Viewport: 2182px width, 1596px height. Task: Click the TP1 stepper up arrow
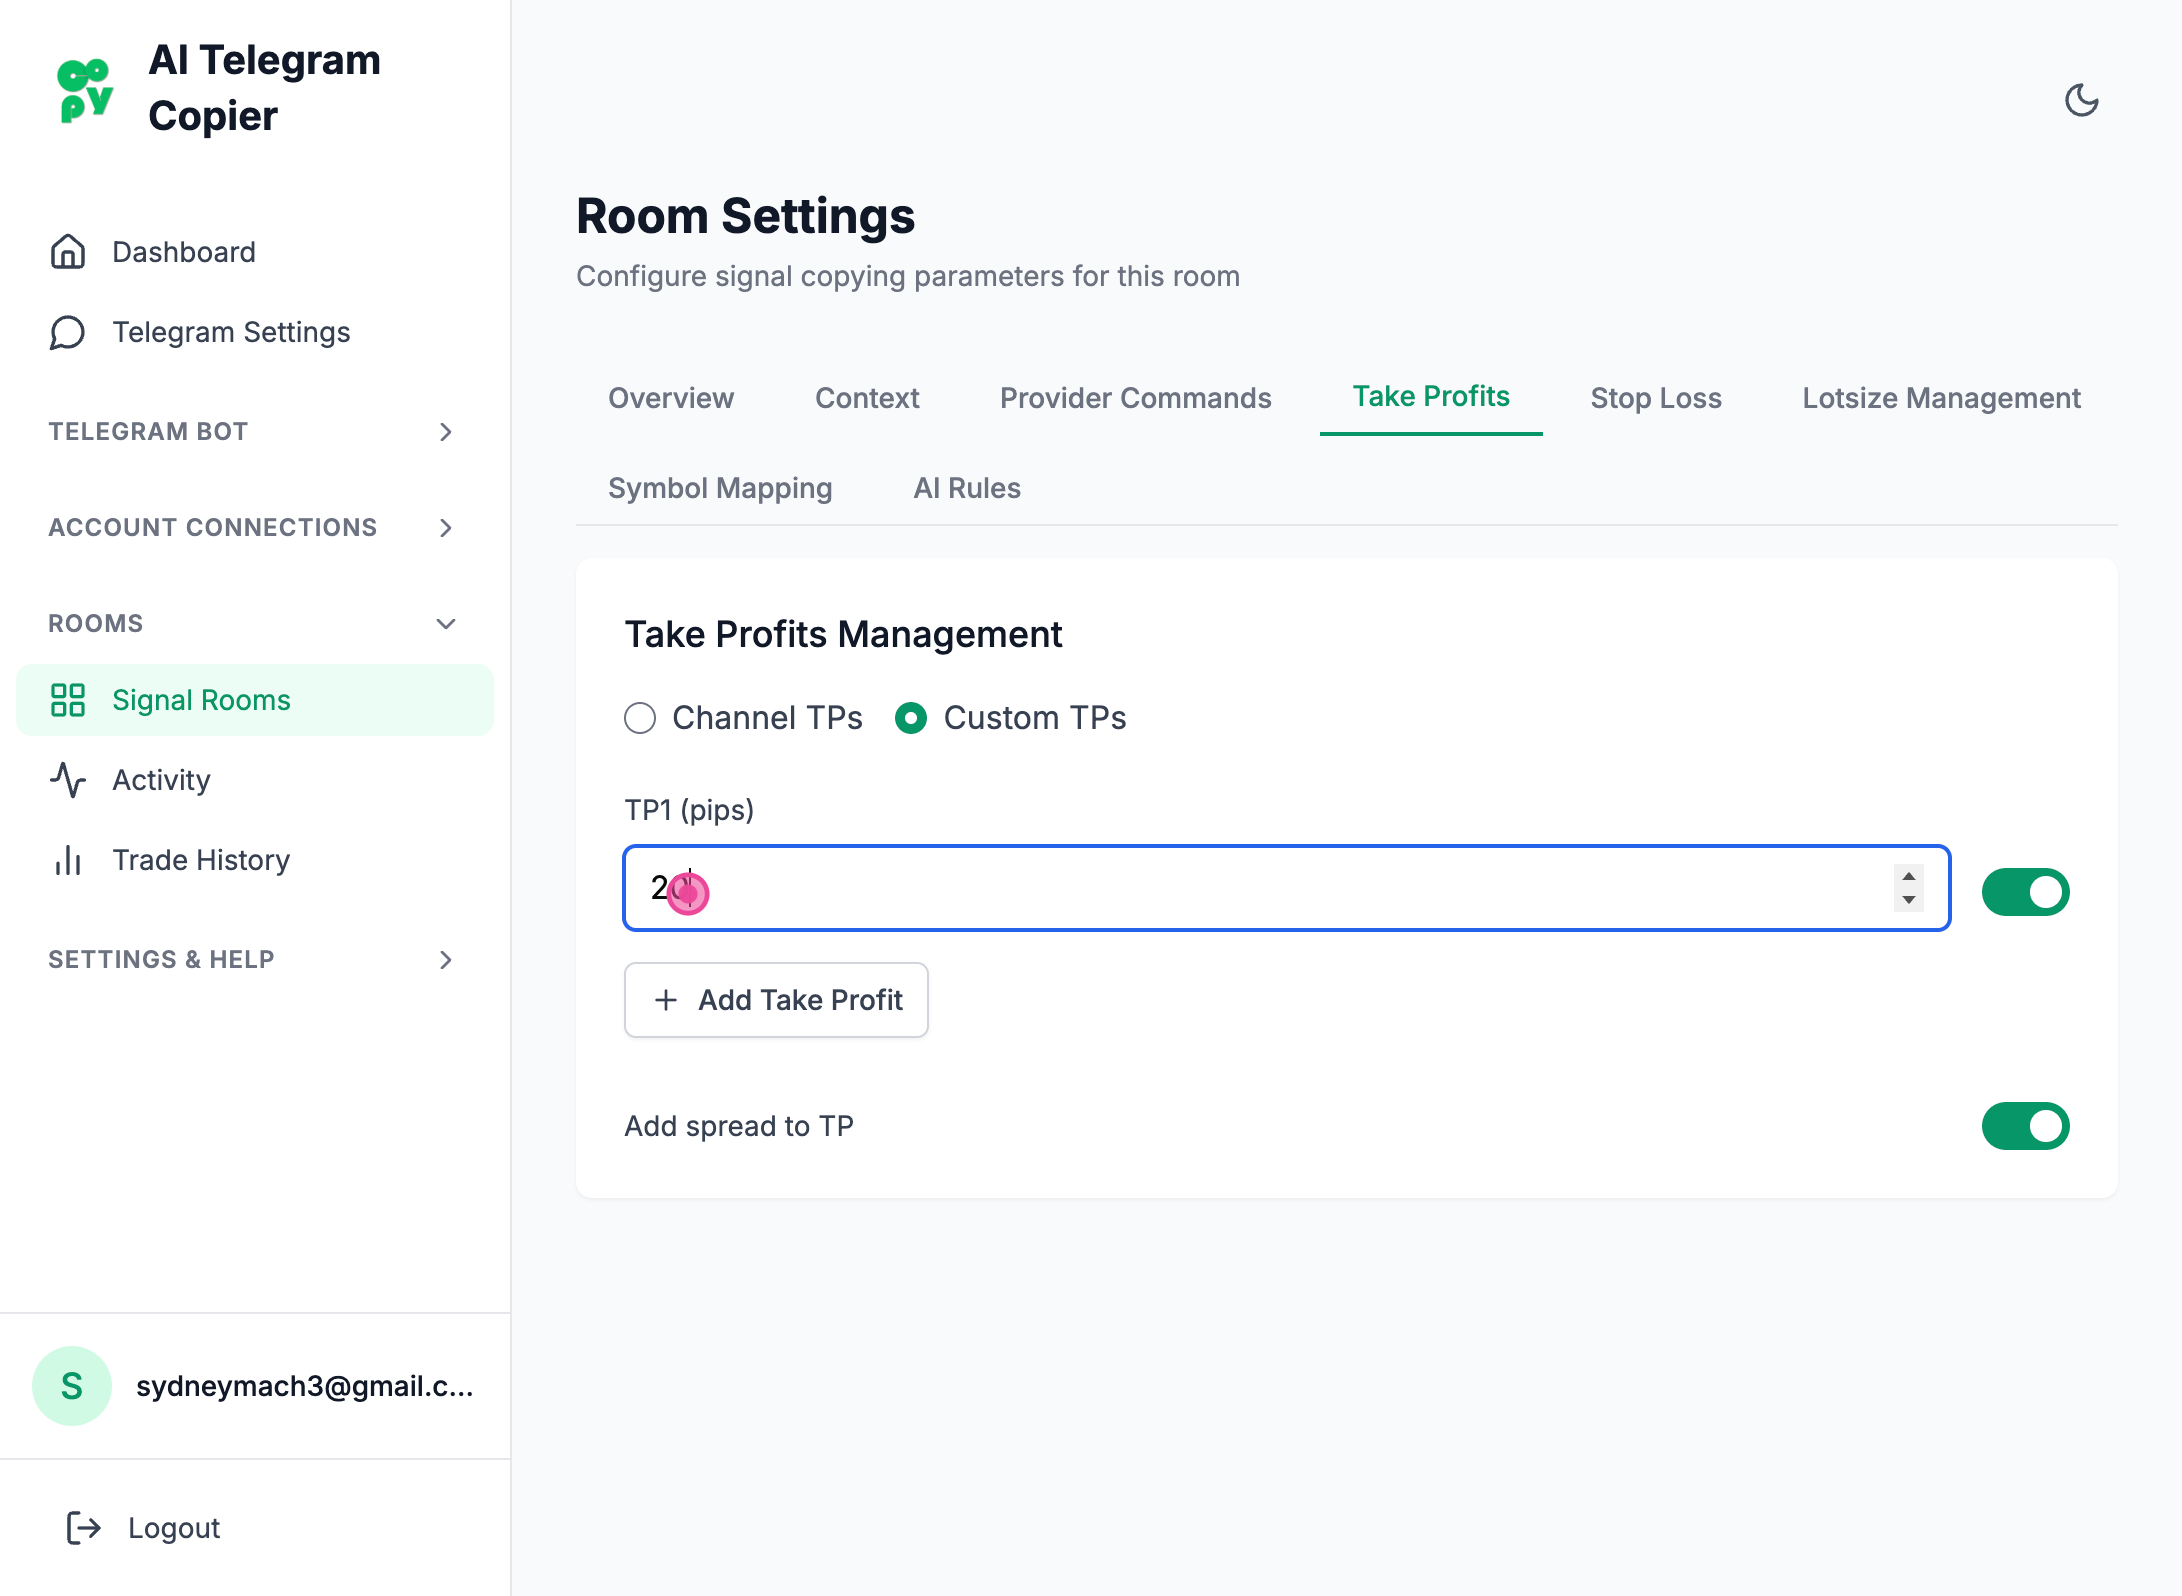(1909, 877)
